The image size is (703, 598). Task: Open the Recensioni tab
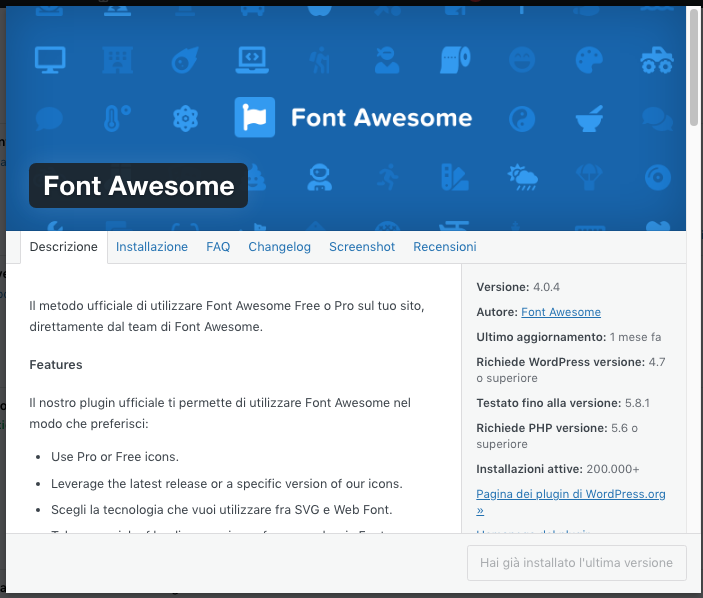click(x=445, y=247)
